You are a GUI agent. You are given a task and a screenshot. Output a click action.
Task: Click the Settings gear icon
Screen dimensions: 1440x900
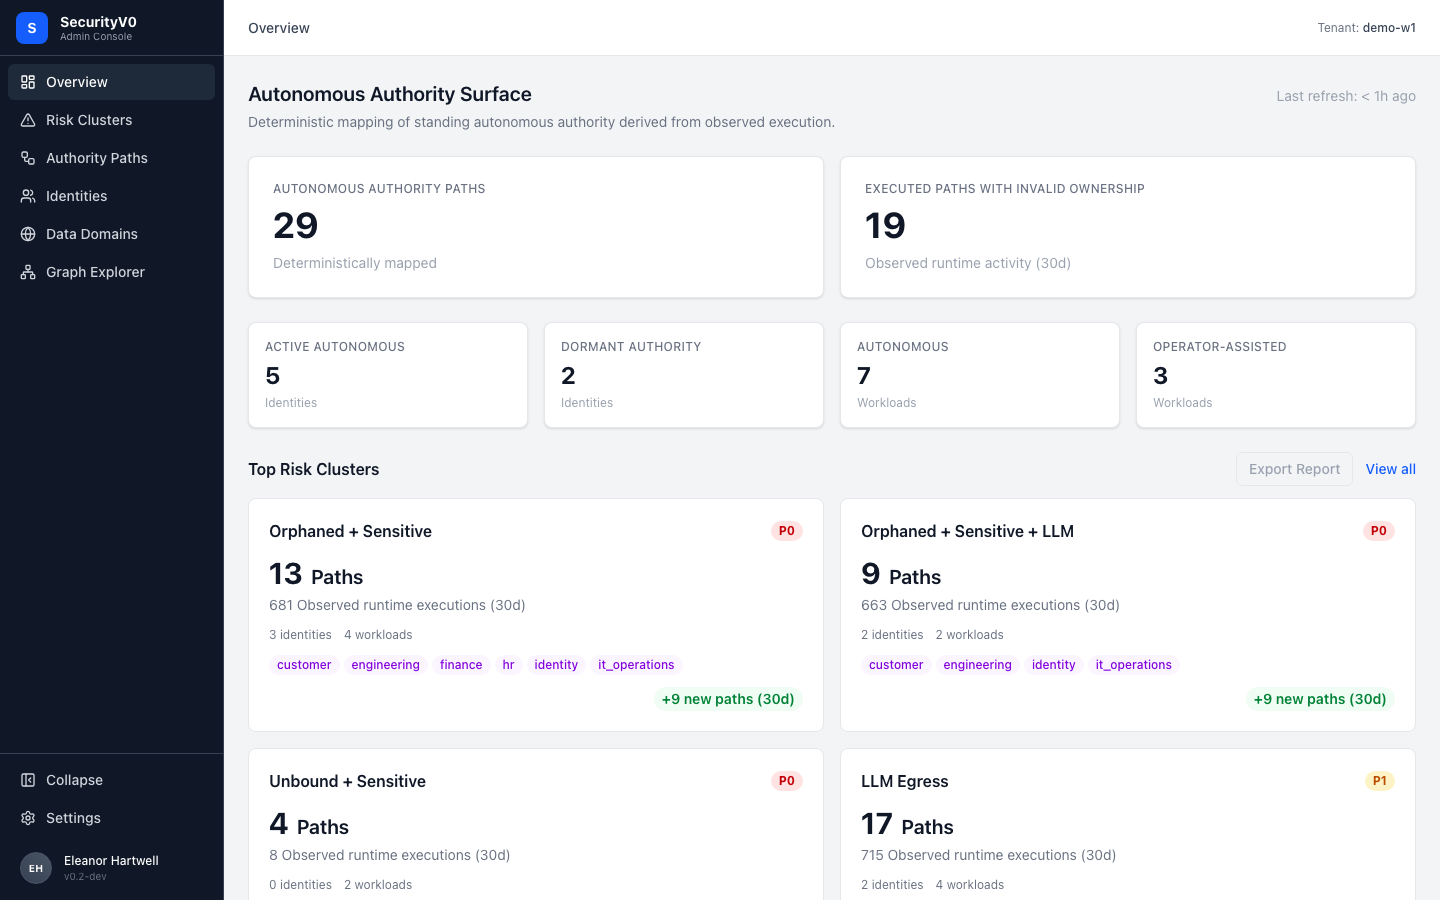pyautogui.click(x=28, y=818)
